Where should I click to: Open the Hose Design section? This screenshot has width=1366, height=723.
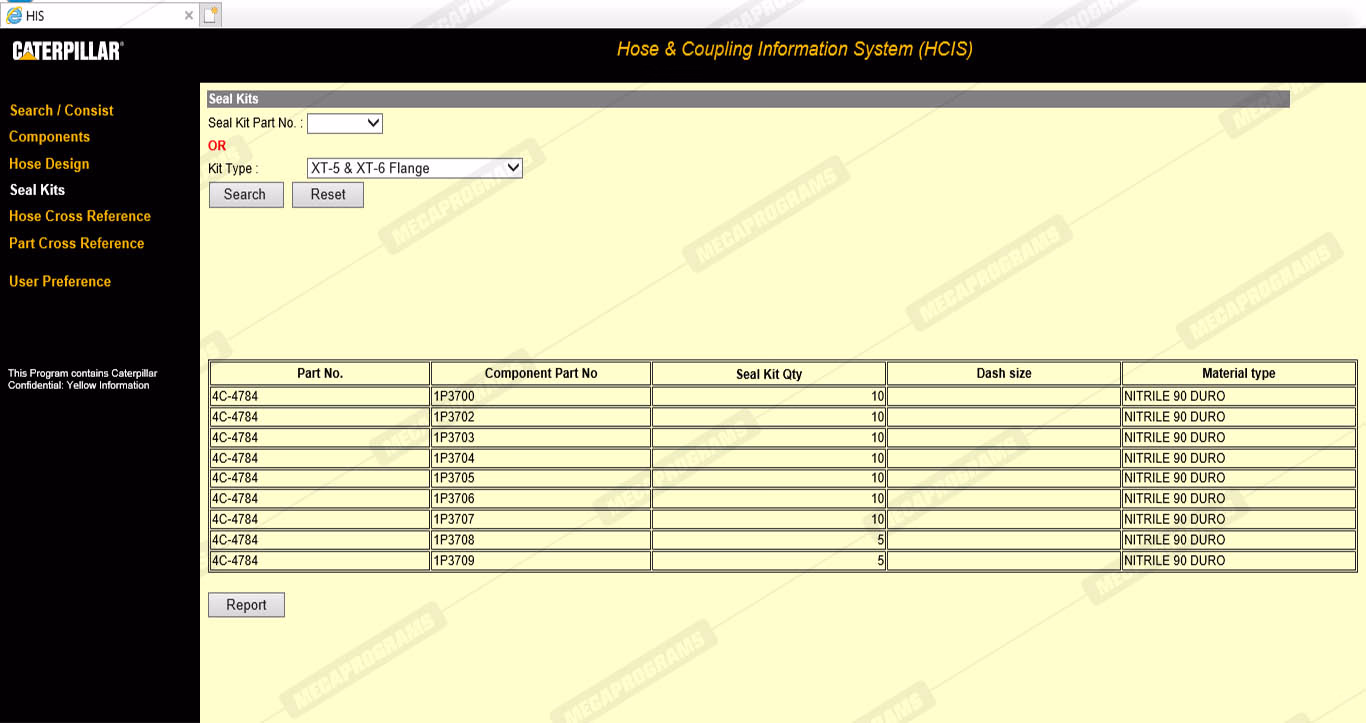coord(49,164)
